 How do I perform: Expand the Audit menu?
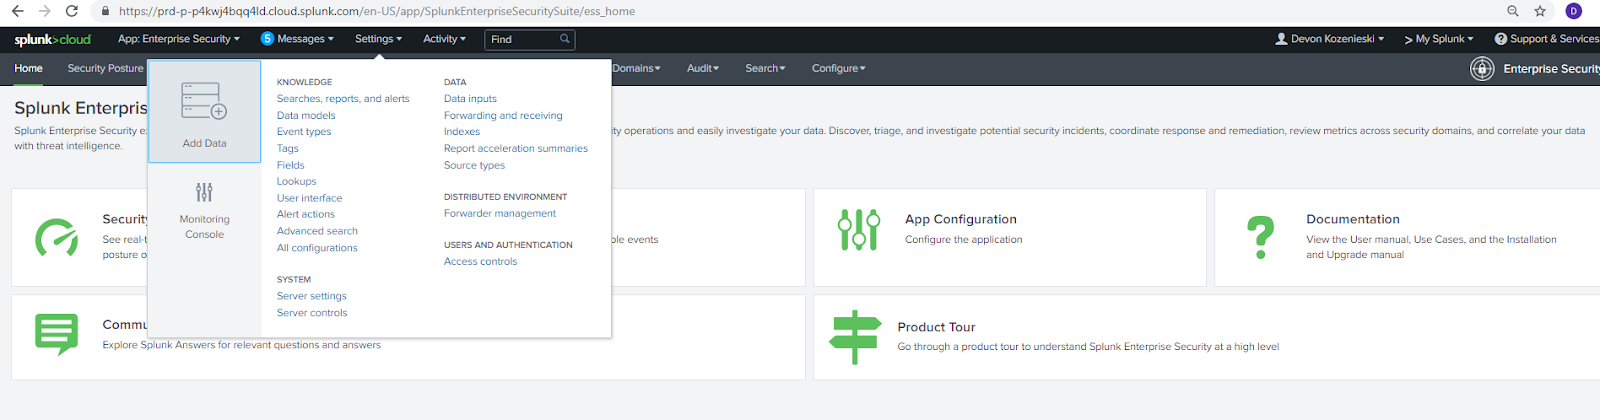[703, 68]
